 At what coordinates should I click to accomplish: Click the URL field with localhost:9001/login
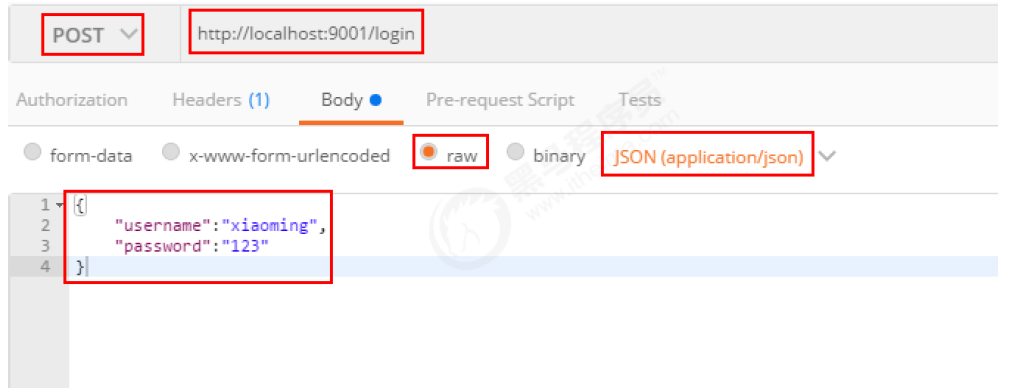306,33
